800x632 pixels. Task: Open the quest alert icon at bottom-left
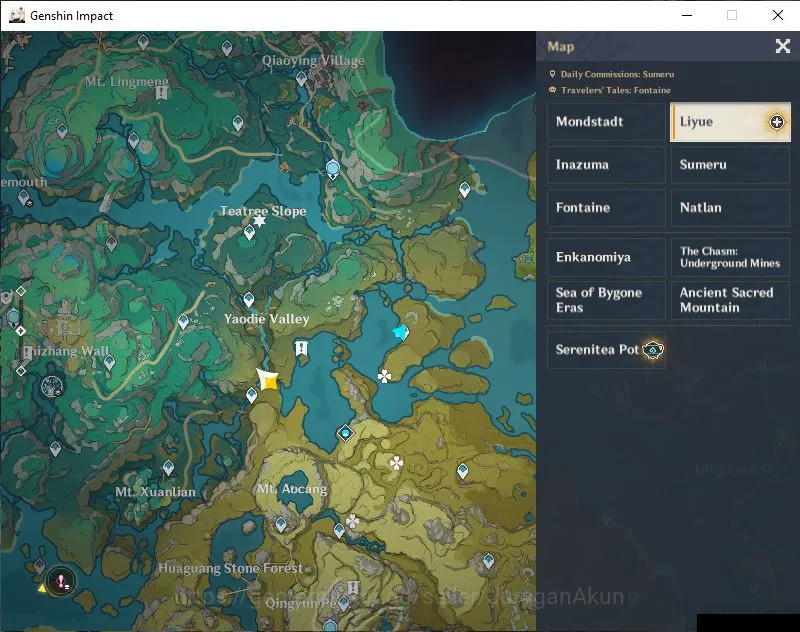61,581
